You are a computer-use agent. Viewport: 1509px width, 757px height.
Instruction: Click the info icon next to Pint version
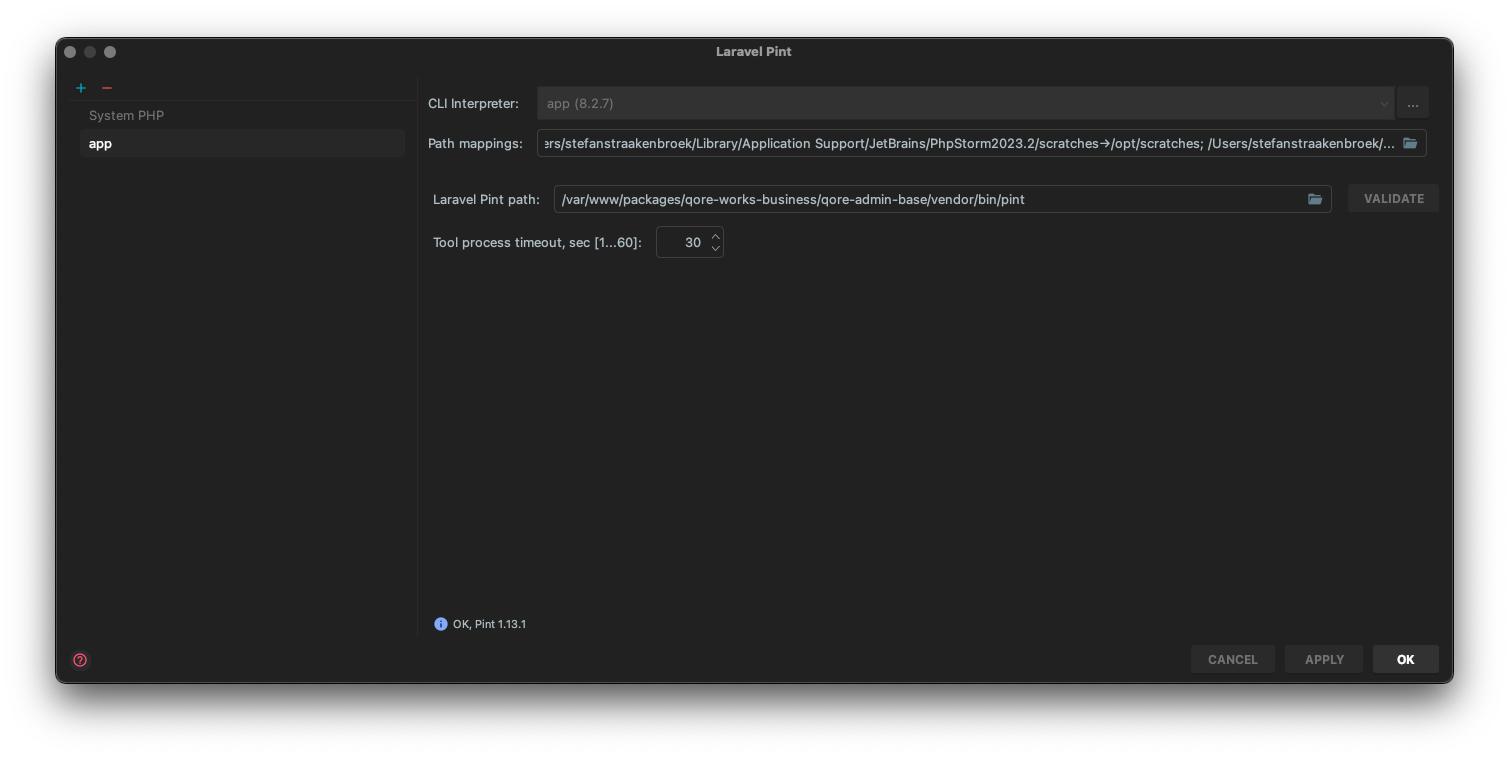pyautogui.click(x=441, y=623)
